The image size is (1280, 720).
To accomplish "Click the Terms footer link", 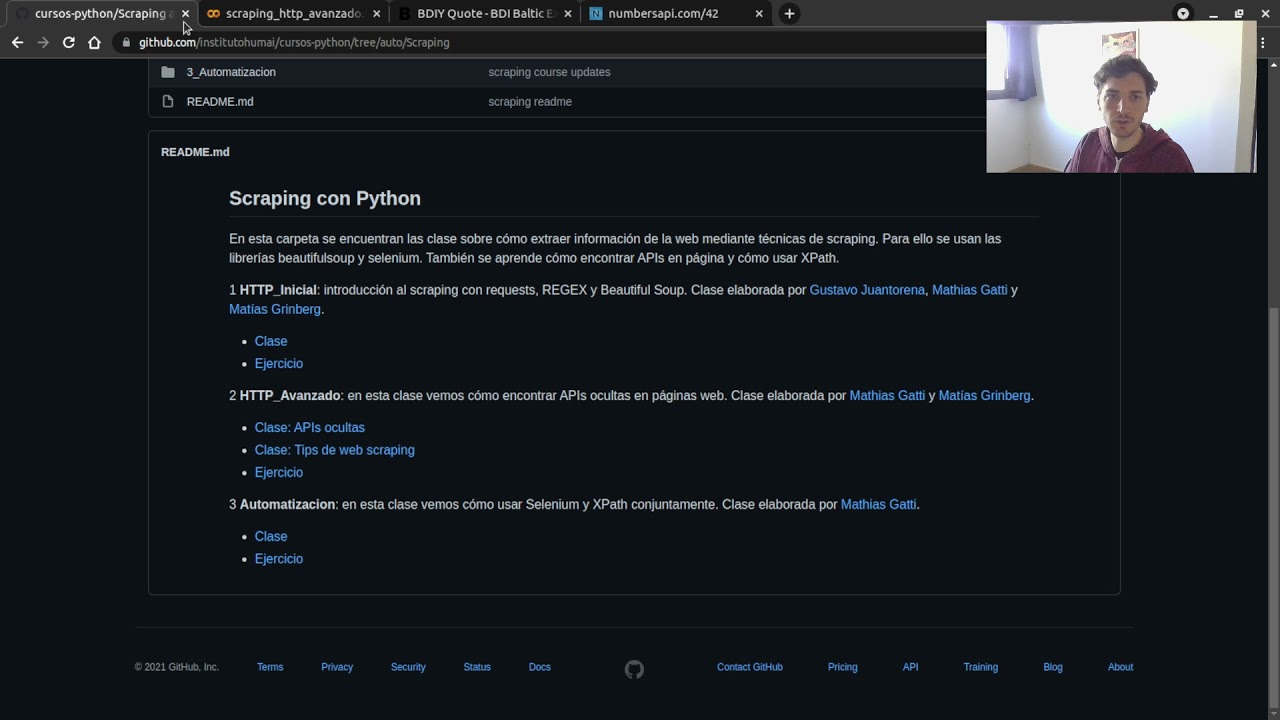I will (270, 667).
